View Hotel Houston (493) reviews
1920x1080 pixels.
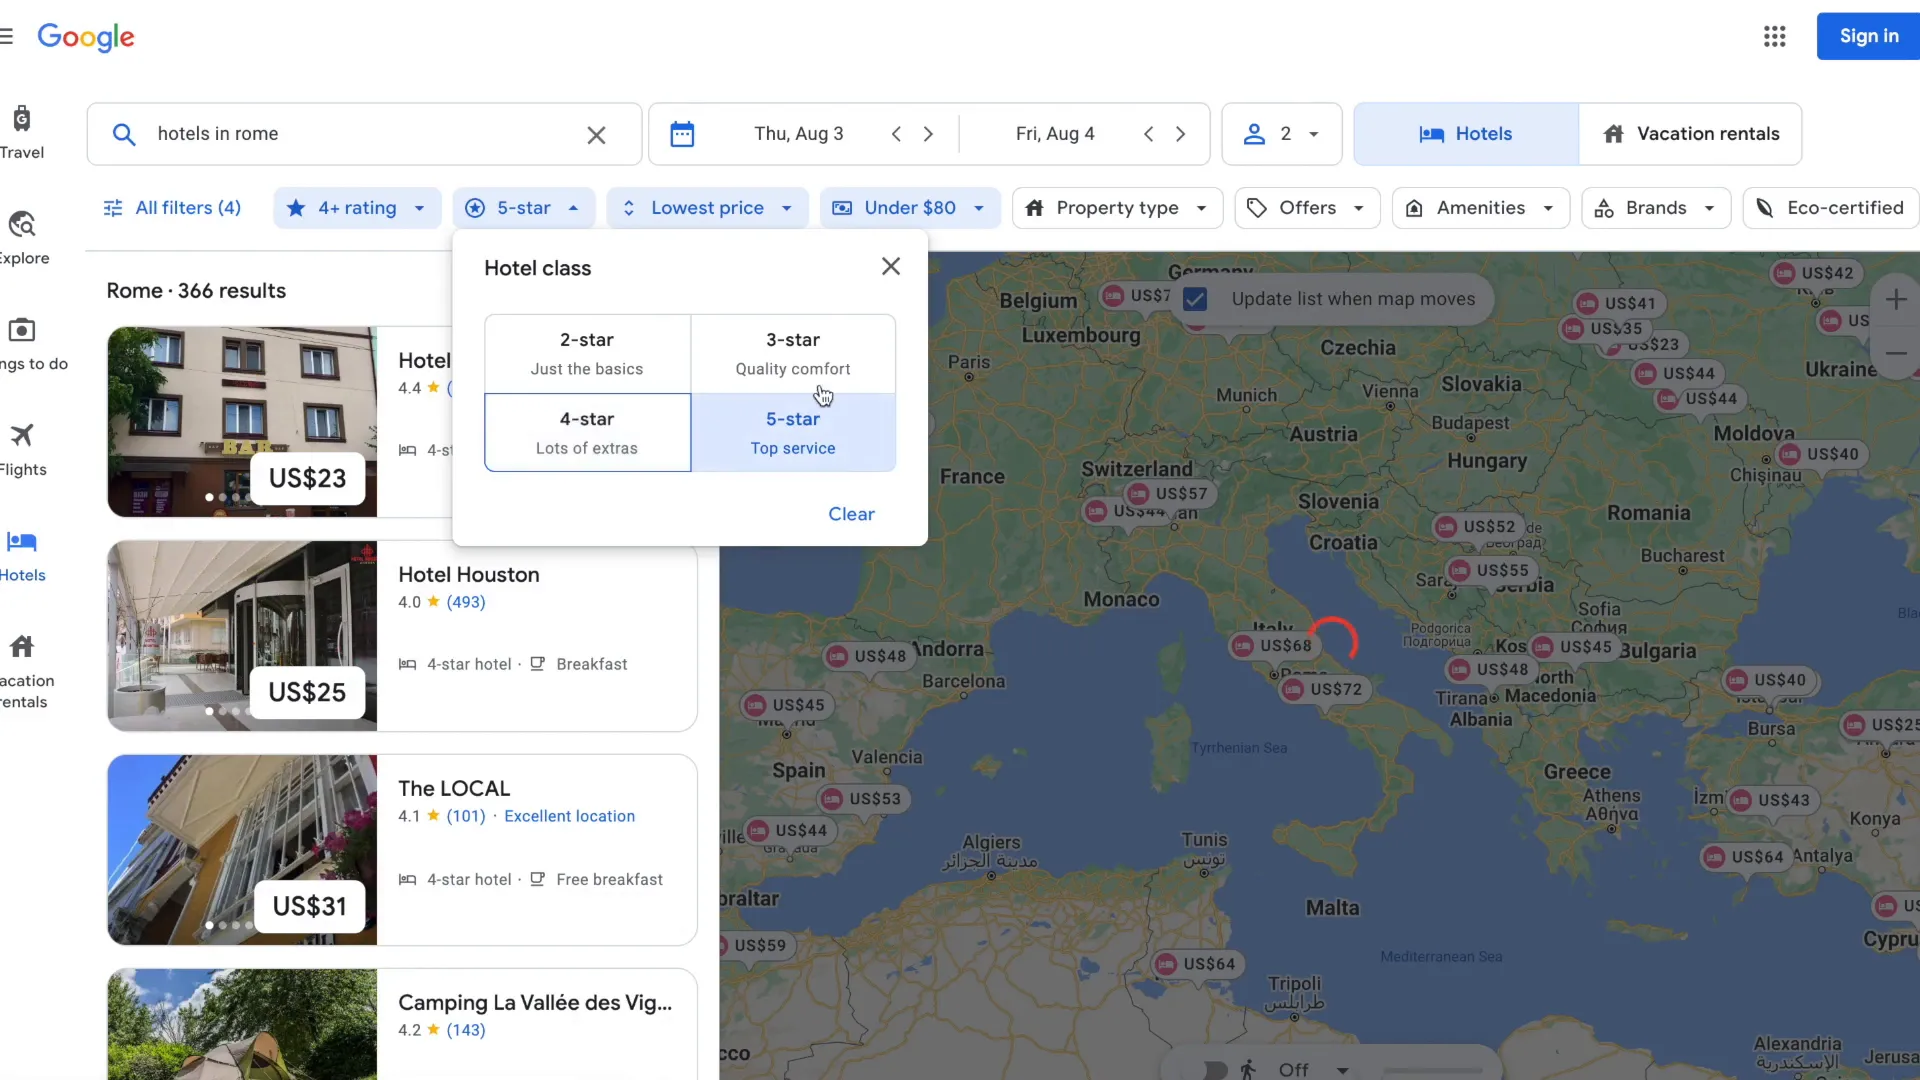pos(466,602)
